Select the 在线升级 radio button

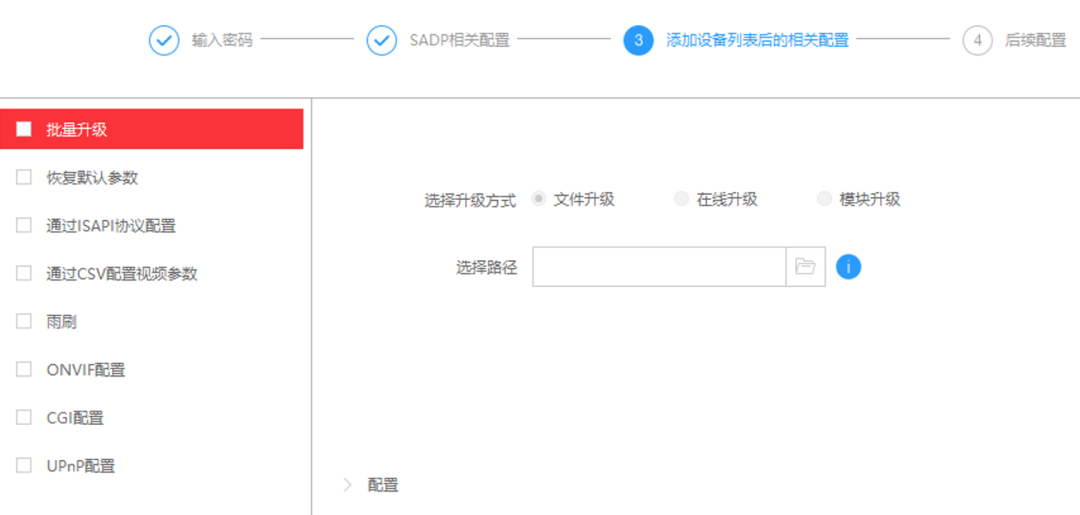(681, 199)
